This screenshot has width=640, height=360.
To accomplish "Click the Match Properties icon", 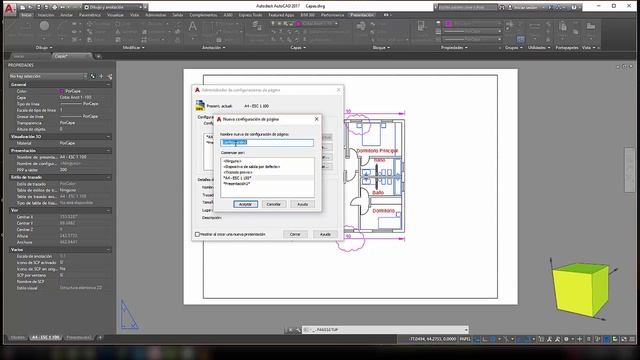I will pyautogui.click(x=422, y=26).
